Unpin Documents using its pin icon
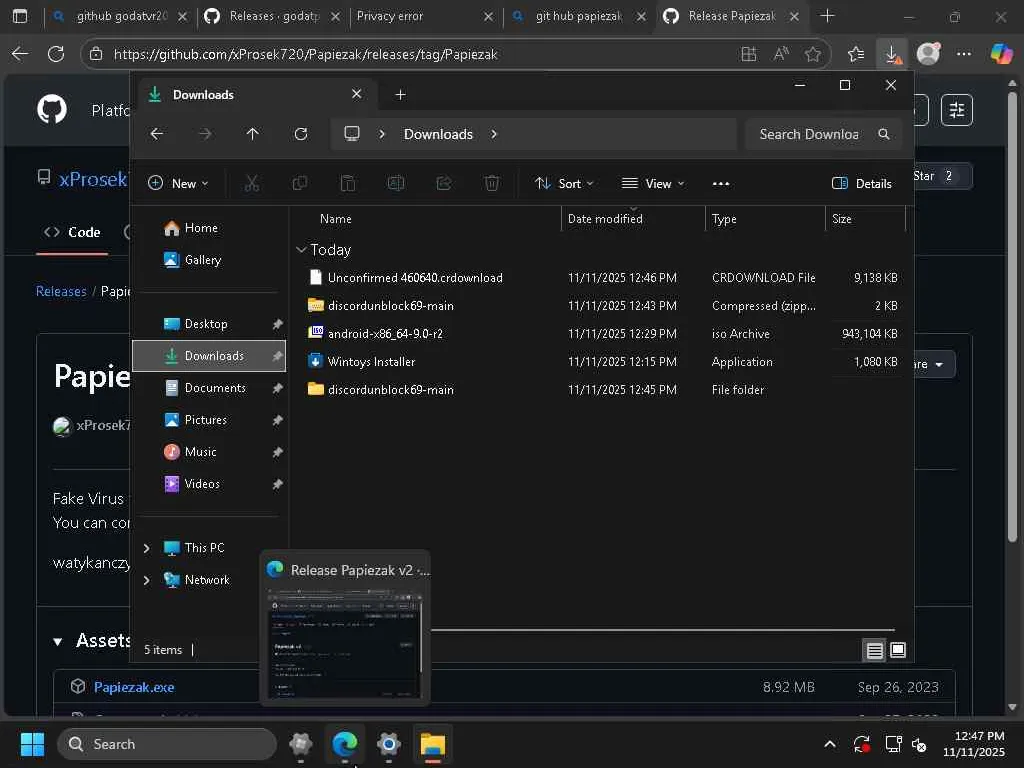1024x768 pixels. click(x=277, y=388)
